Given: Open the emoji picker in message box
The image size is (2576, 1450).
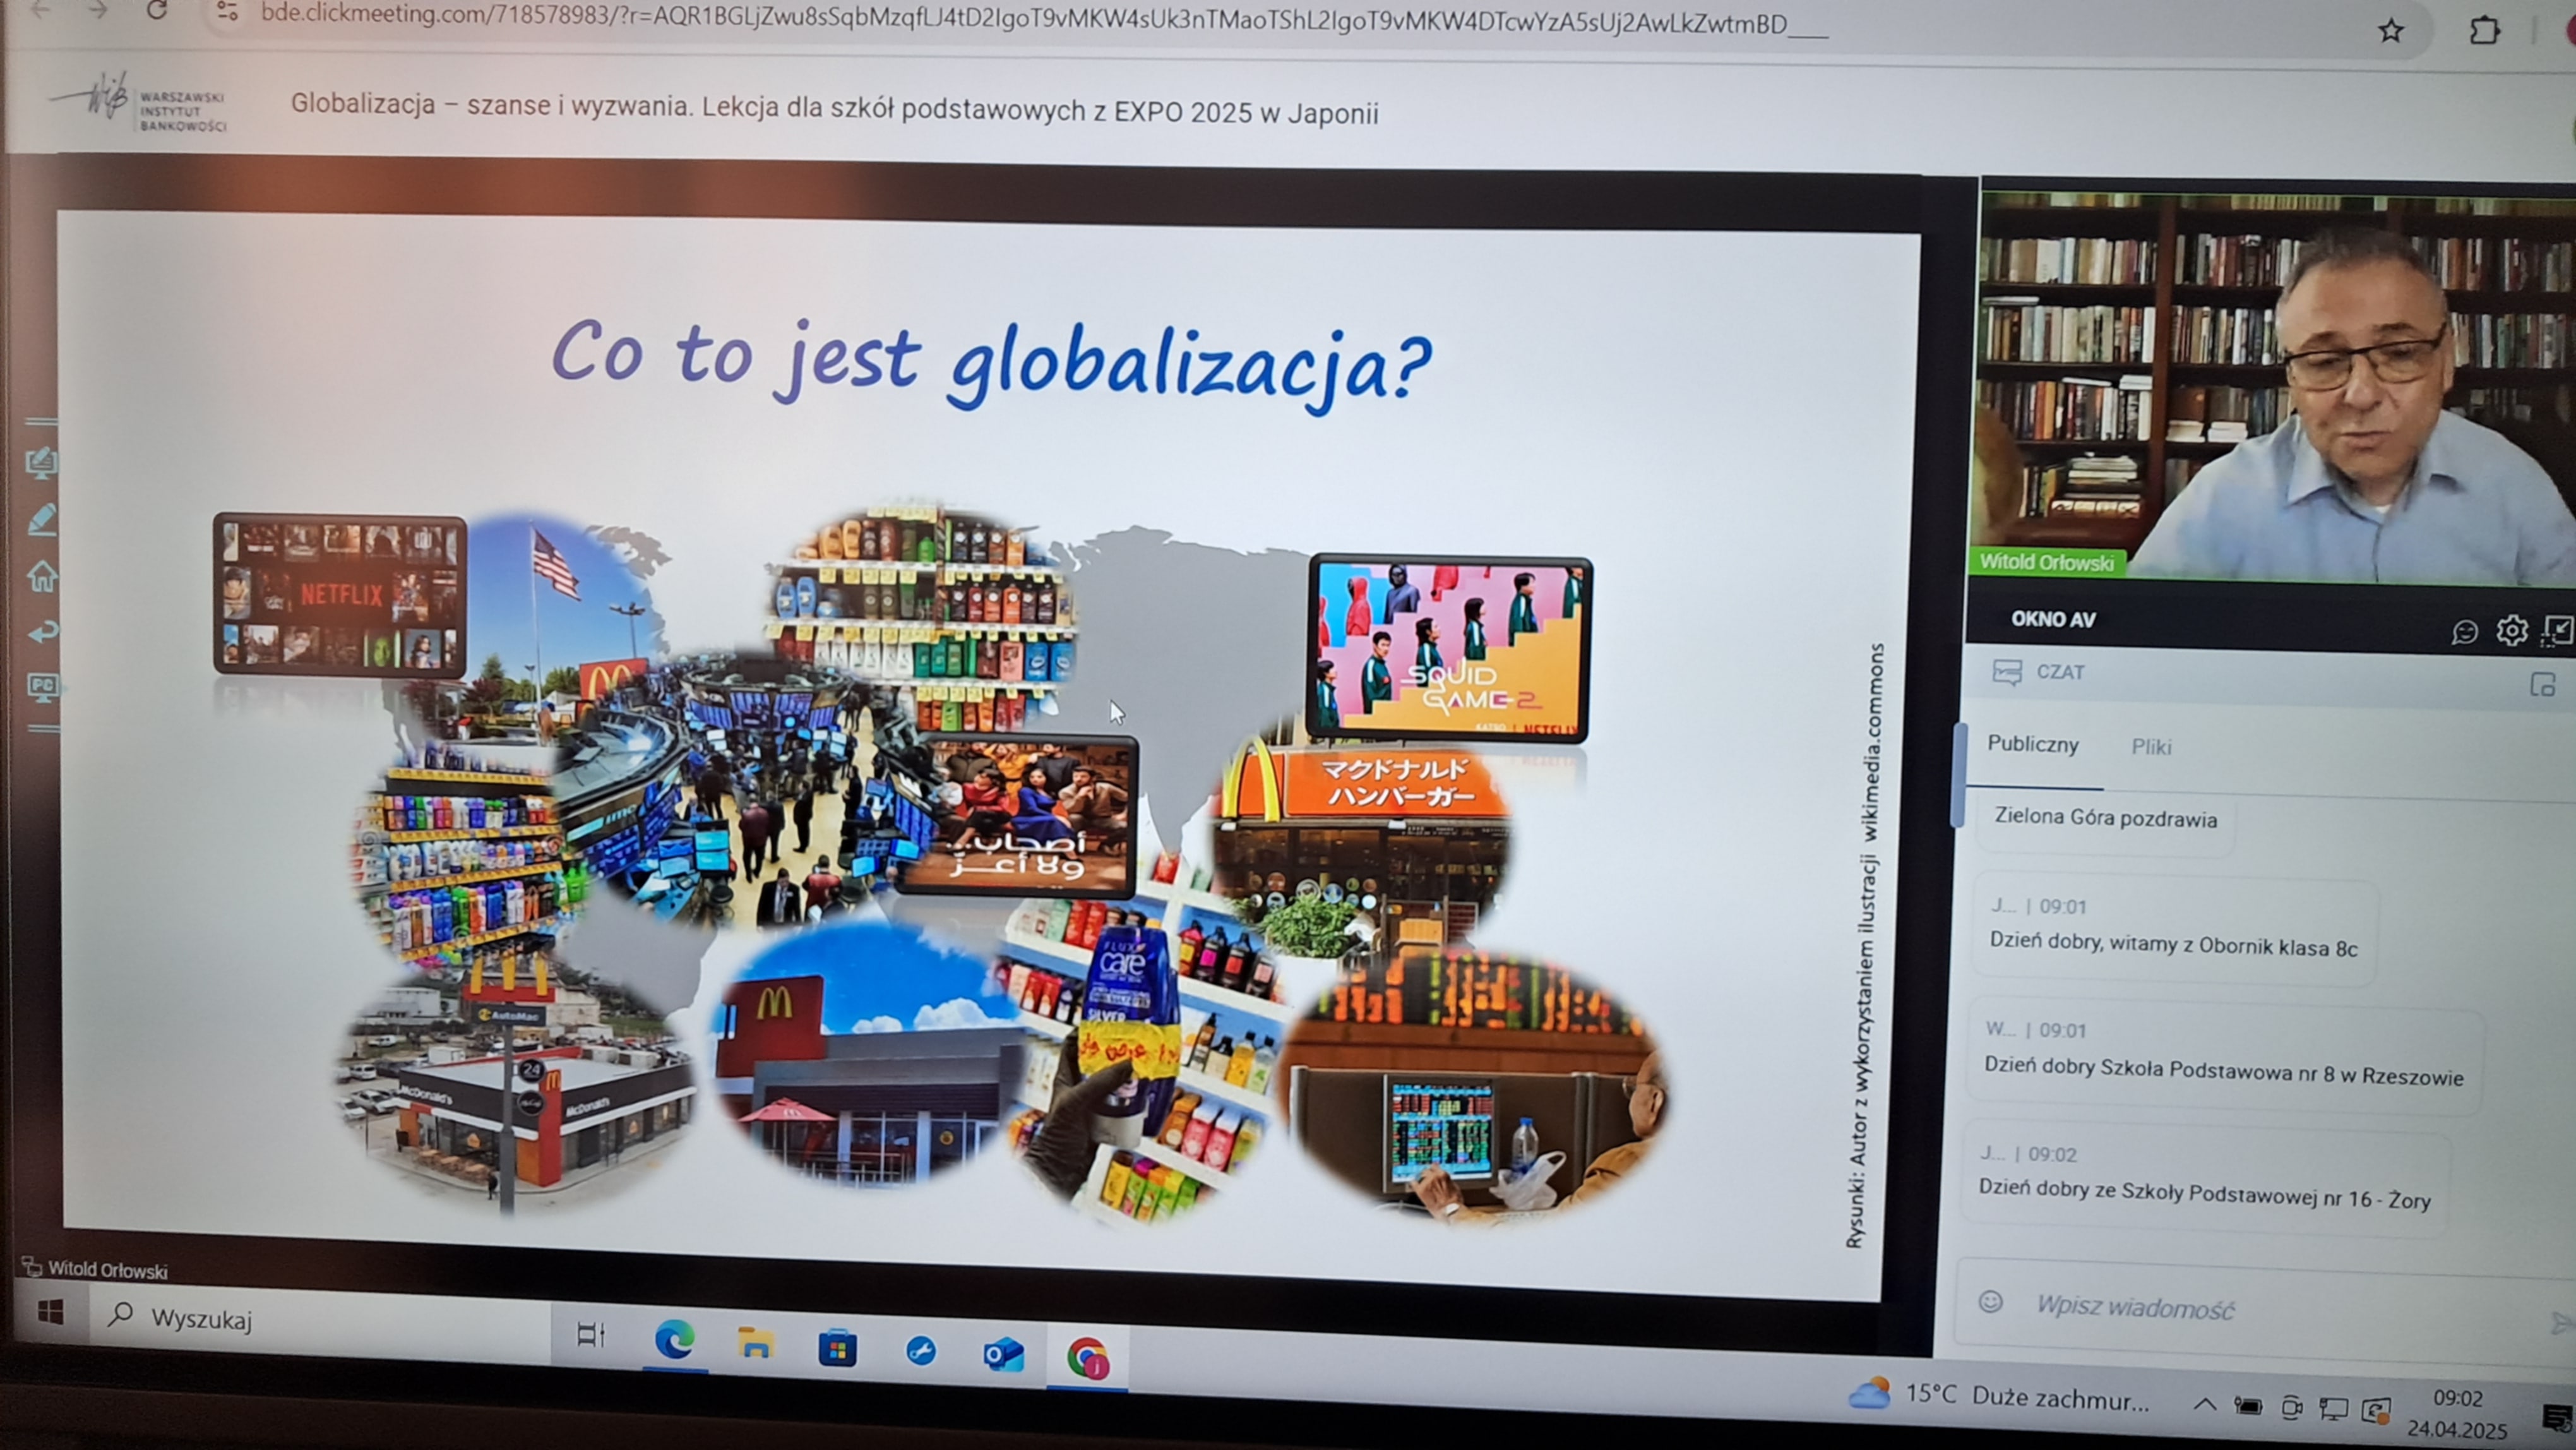Looking at the screenshot, I should (x=1990, y=1301).
